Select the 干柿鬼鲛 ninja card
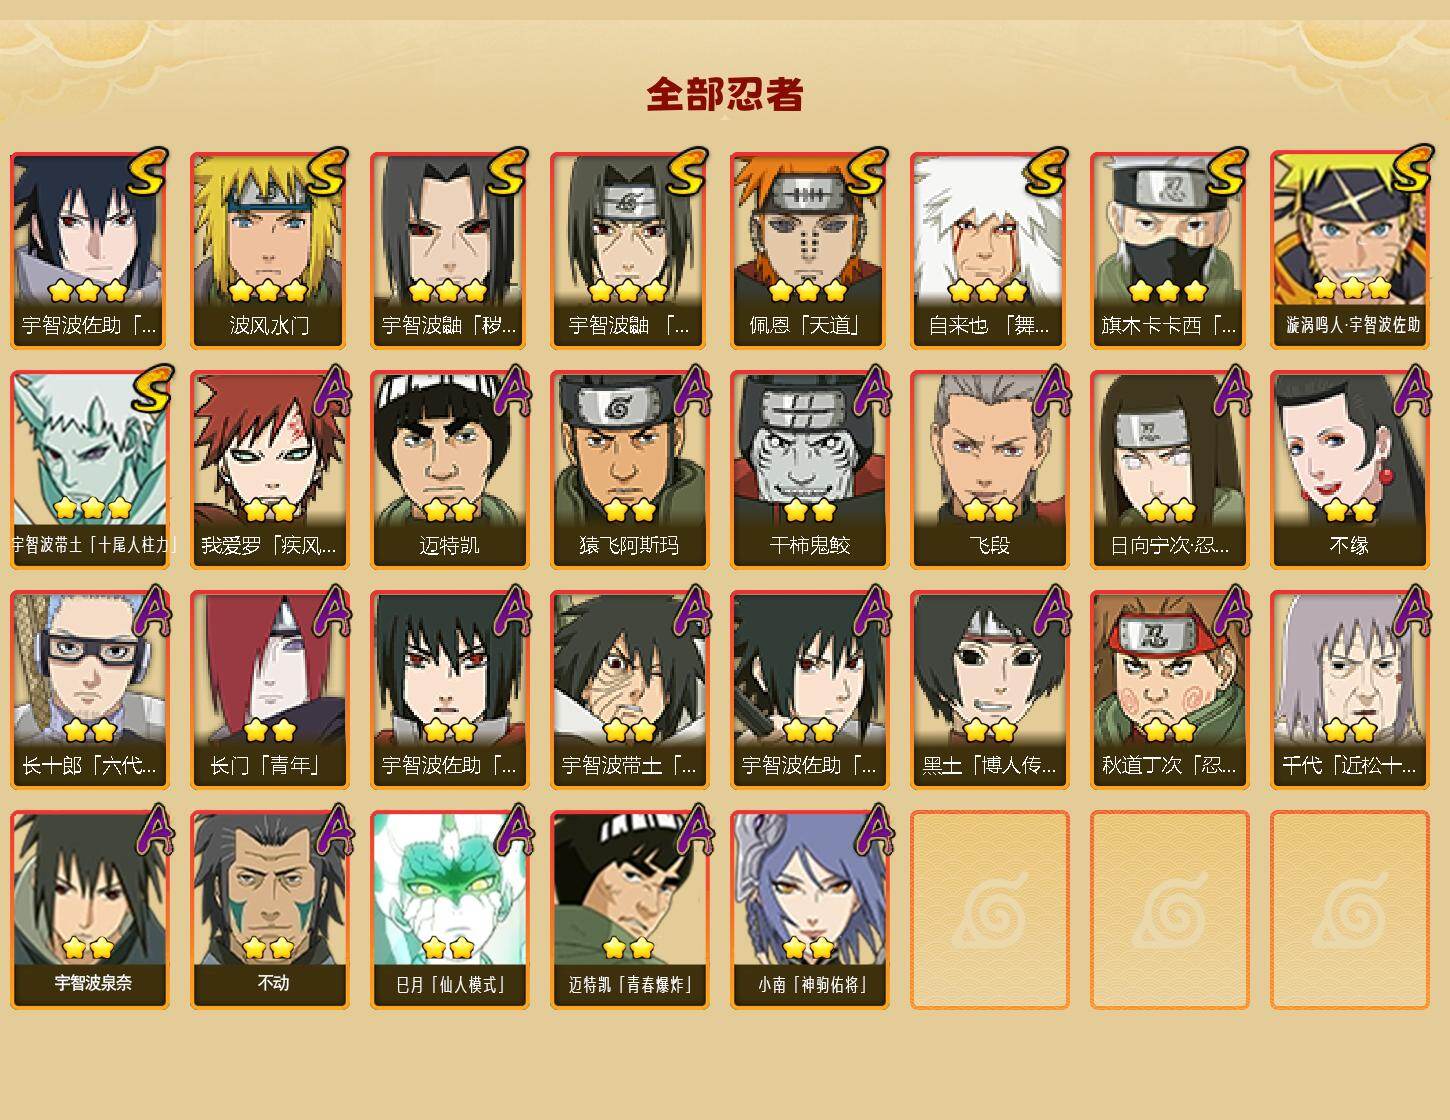Image resolution: width=1450 pixels, height=1120 pixels. pyautogui.click(x=809, y=470)
